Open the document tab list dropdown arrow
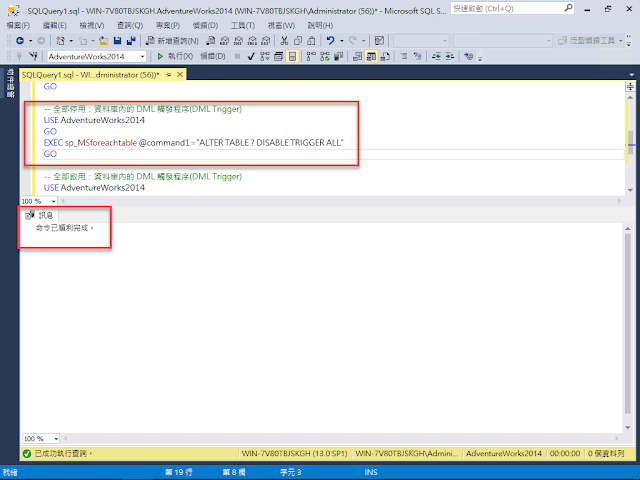The width and height of the screenshot is (640, 480). point(632,75)
